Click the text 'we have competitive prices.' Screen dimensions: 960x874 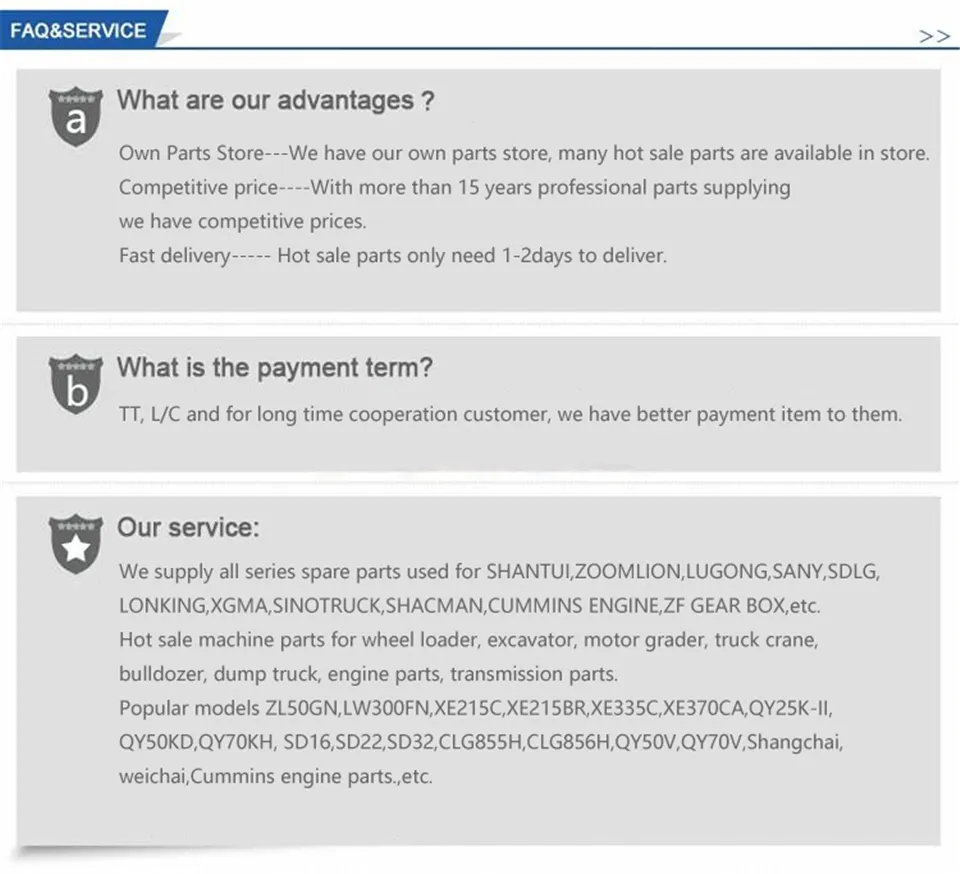[x=242, y=222]
